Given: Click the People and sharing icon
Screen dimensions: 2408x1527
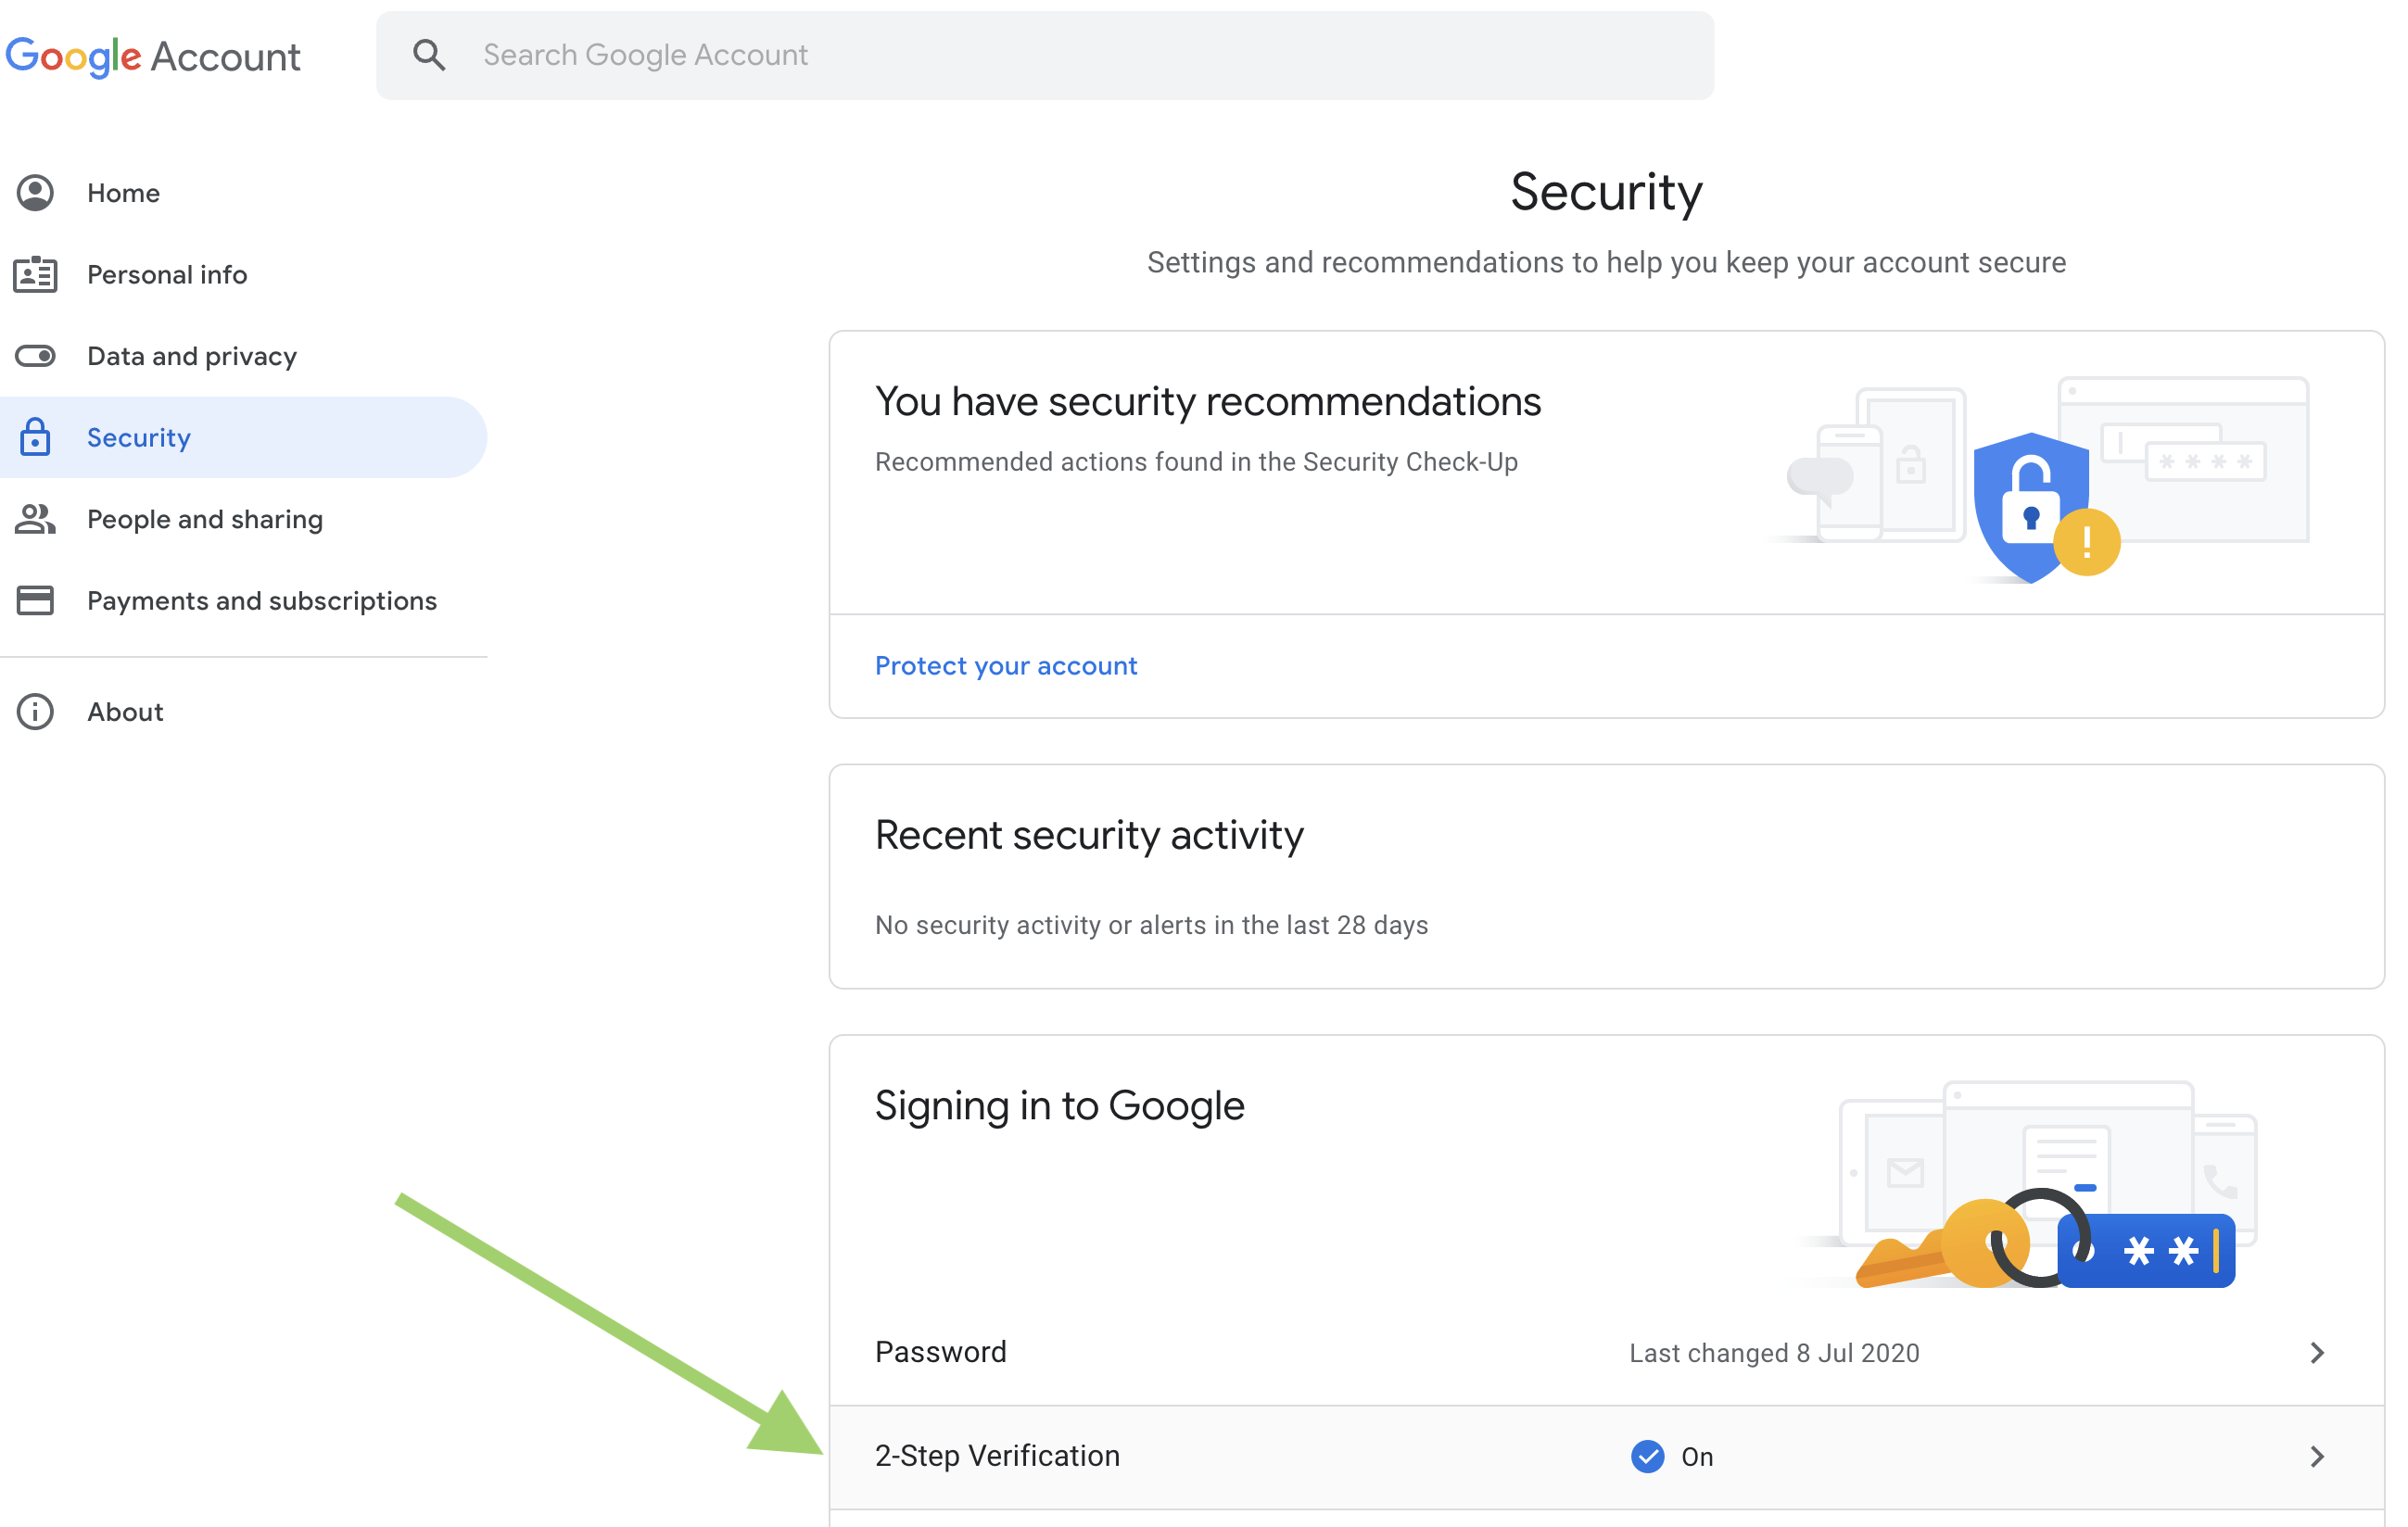Looking at the screenshot, I should click(x=35, y=519).
